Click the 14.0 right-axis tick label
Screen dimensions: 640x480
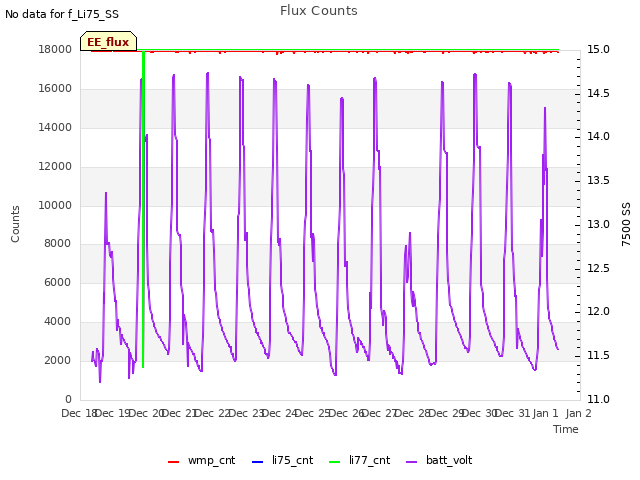tap(598, 136)
